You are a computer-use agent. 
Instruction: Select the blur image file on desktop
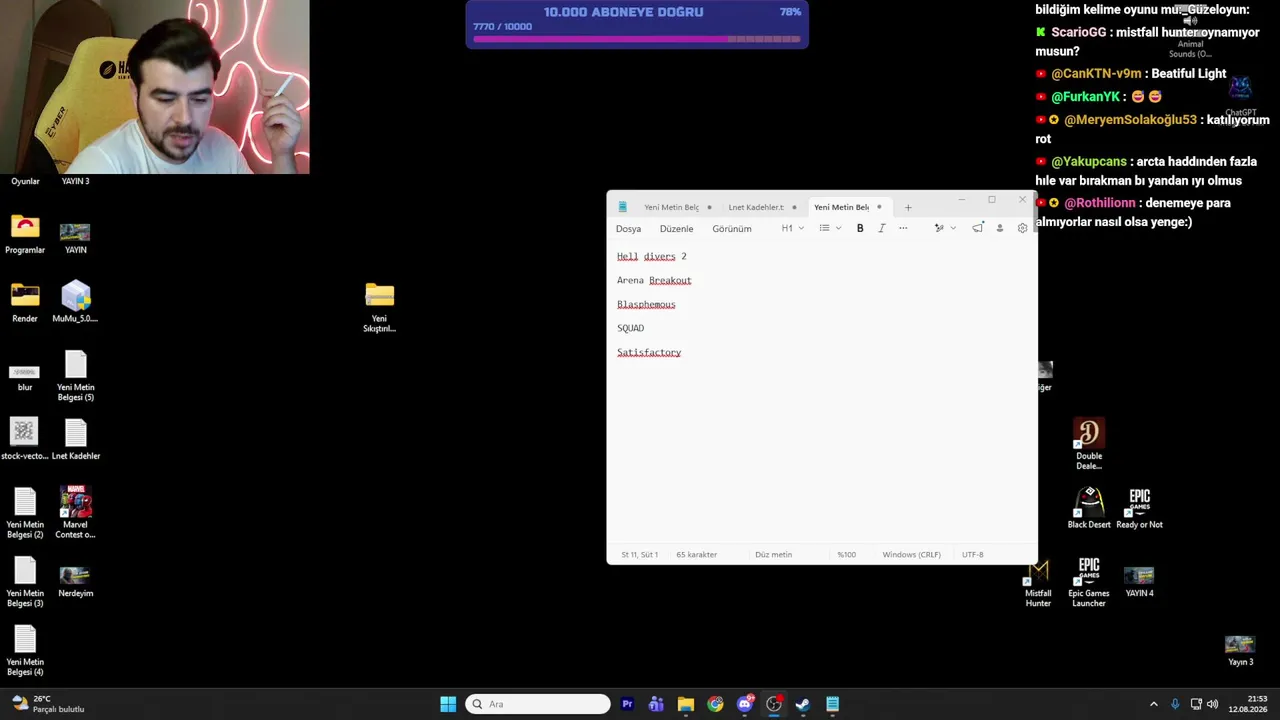[x=25, y=377]
